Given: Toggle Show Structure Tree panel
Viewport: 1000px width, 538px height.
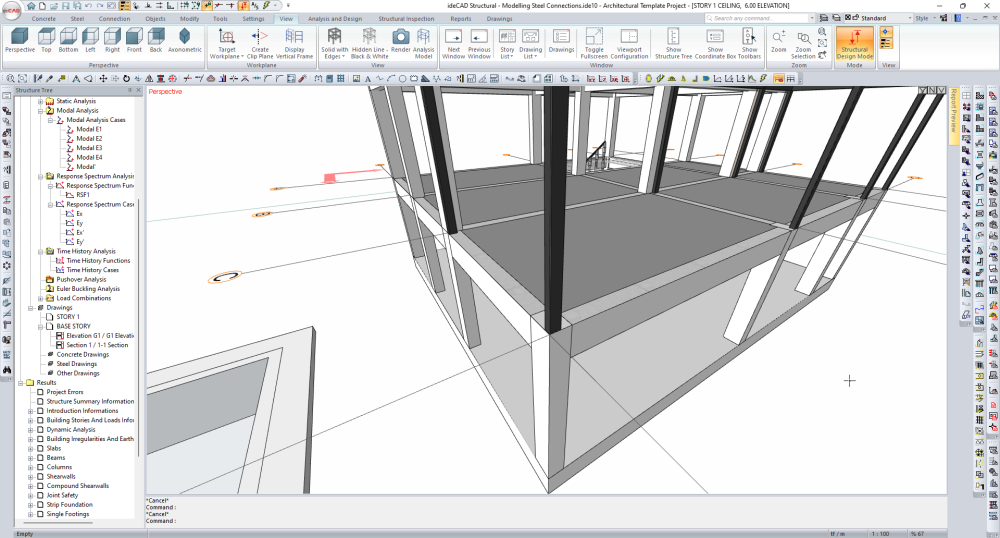Looking at the screenshot, I should coord(673,39).
